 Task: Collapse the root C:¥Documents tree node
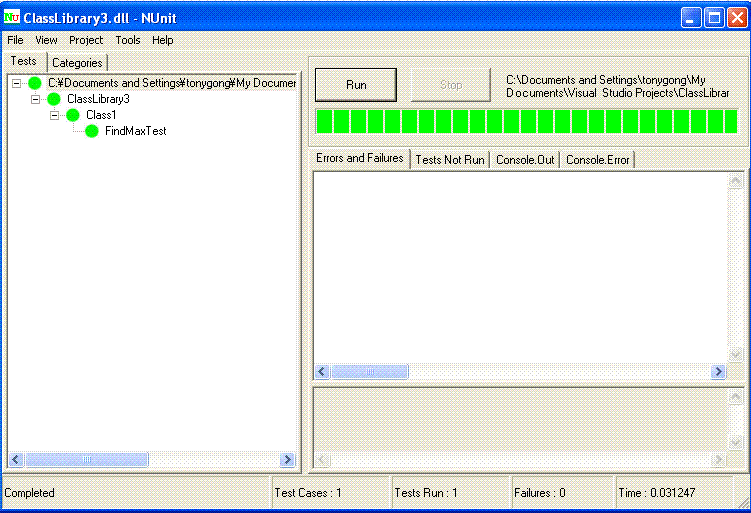click(x=16, y=83)
